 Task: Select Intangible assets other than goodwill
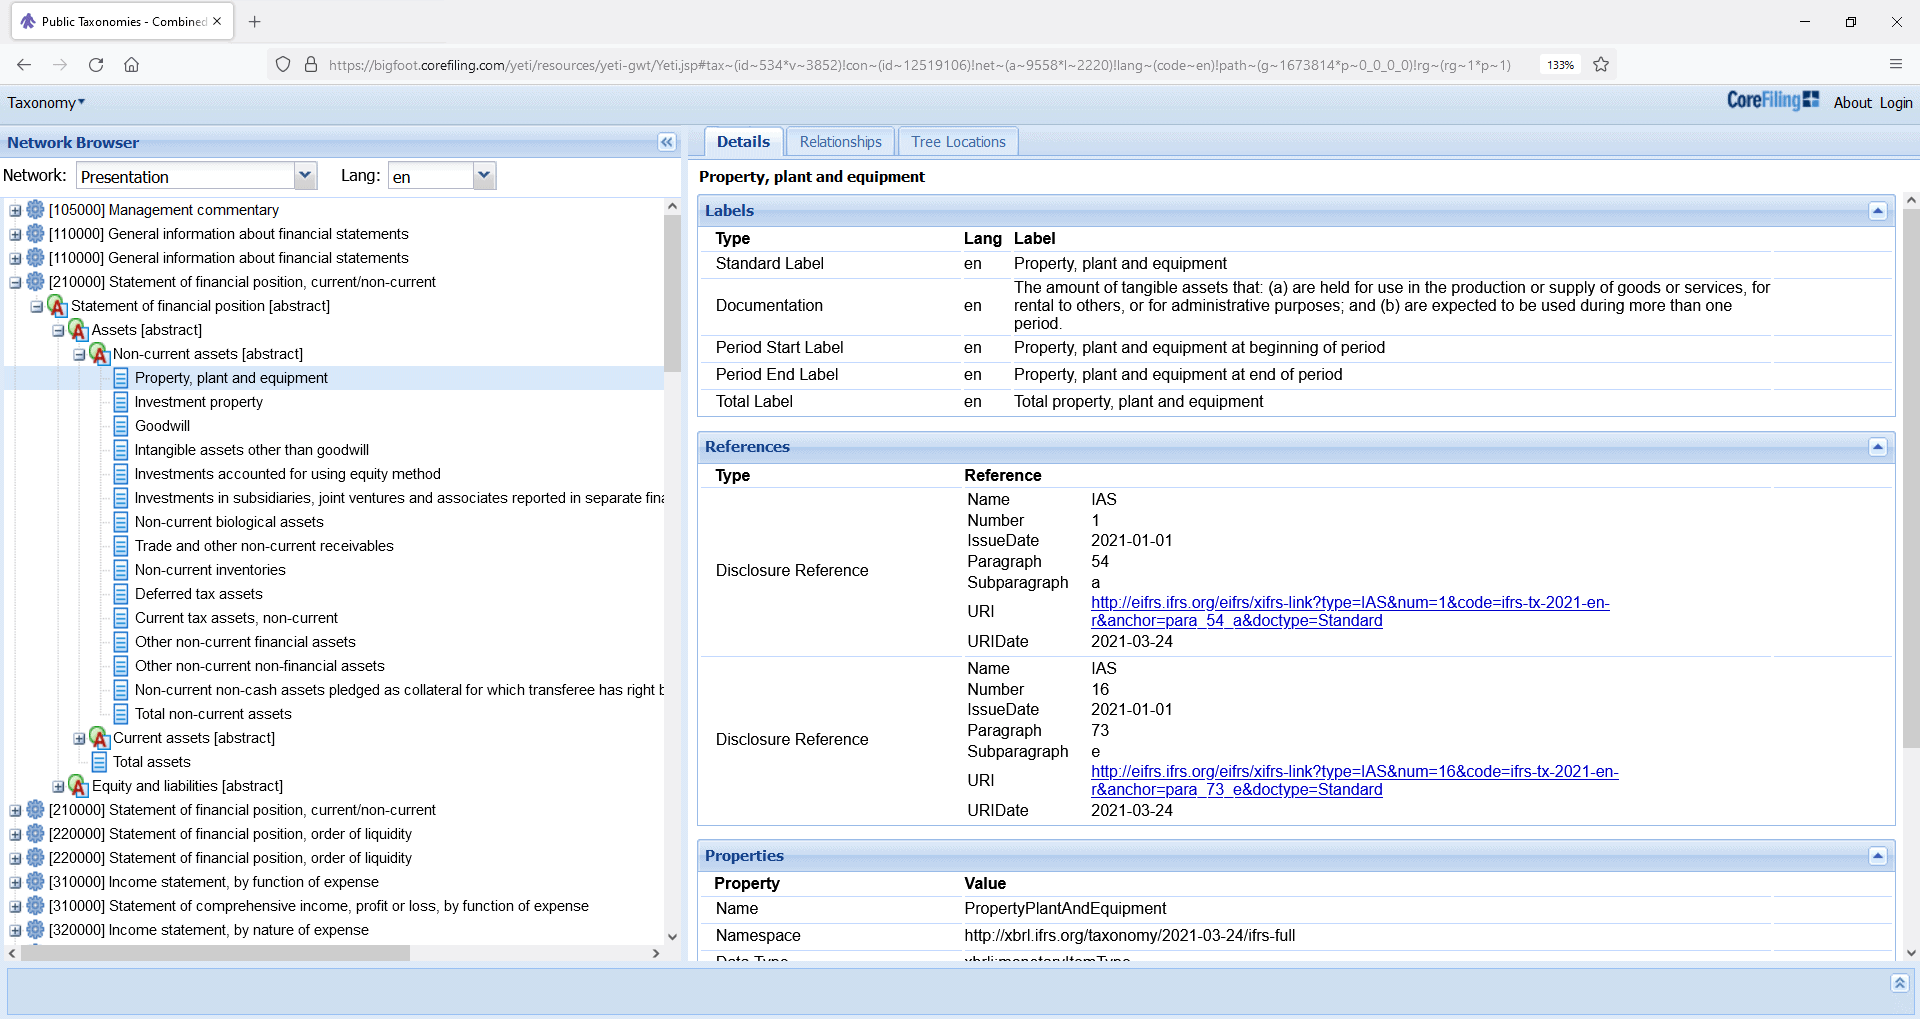252,450
